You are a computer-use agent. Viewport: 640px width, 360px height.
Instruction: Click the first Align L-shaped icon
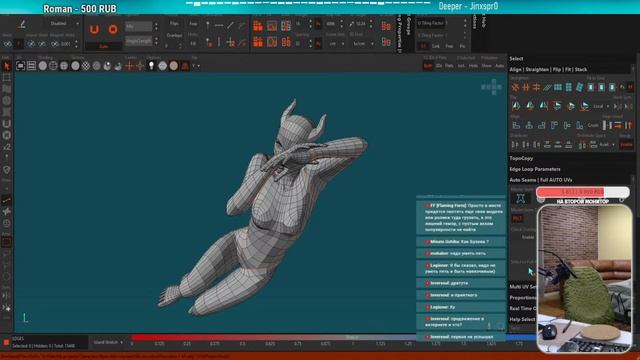pyautogui.click(x=516, y=125)
